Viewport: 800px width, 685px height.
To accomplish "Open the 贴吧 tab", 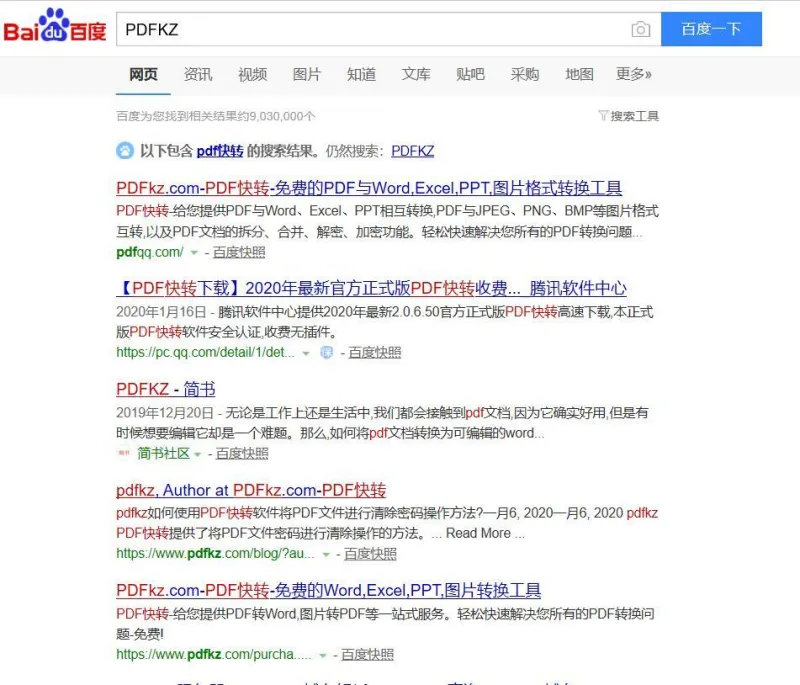I will [470, 74].
